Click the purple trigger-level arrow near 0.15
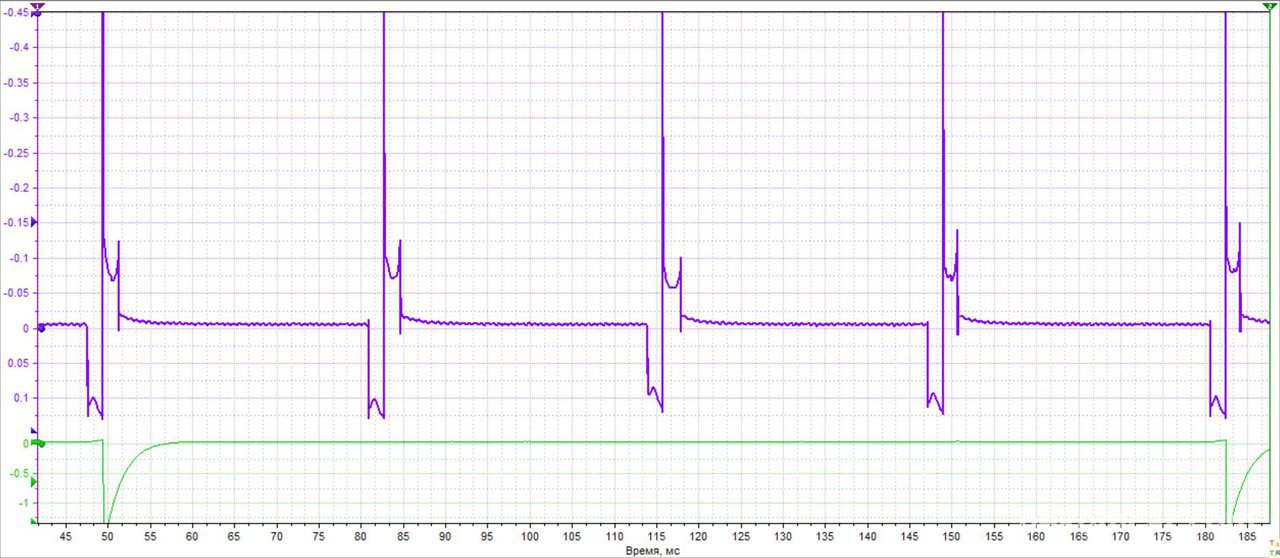The image size is (1280, 558). tap(35, 221)
